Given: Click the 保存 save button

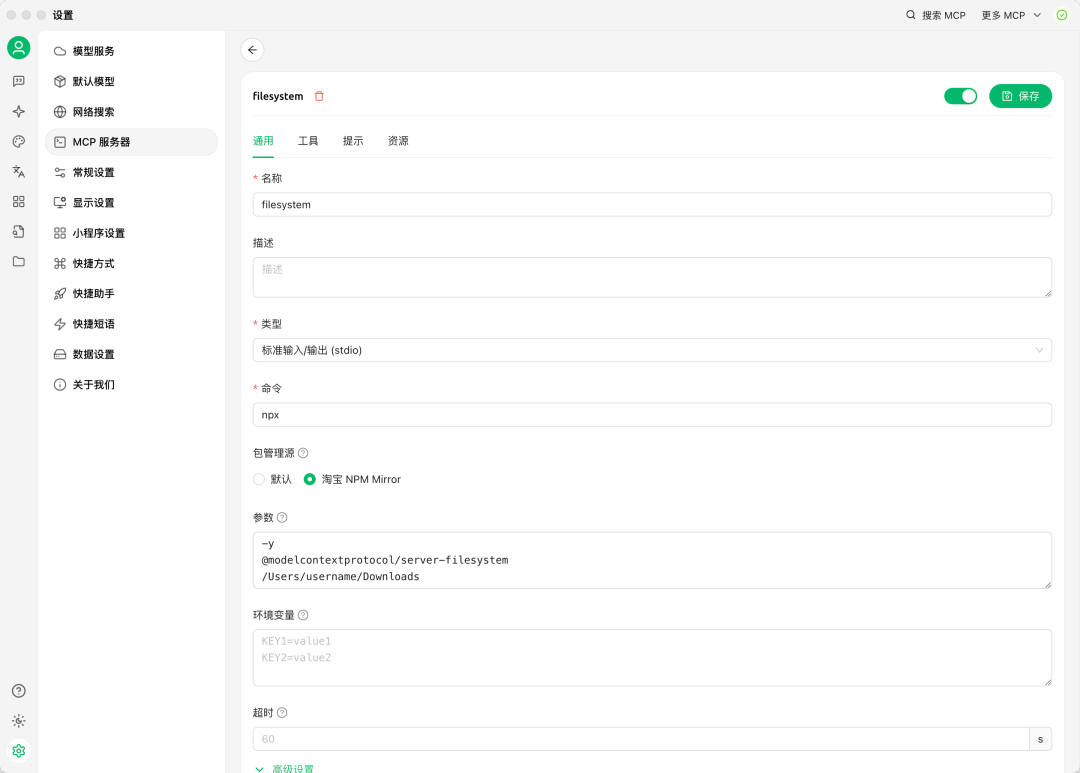Looking at the screenshot, I should [x=1020, y=96].
